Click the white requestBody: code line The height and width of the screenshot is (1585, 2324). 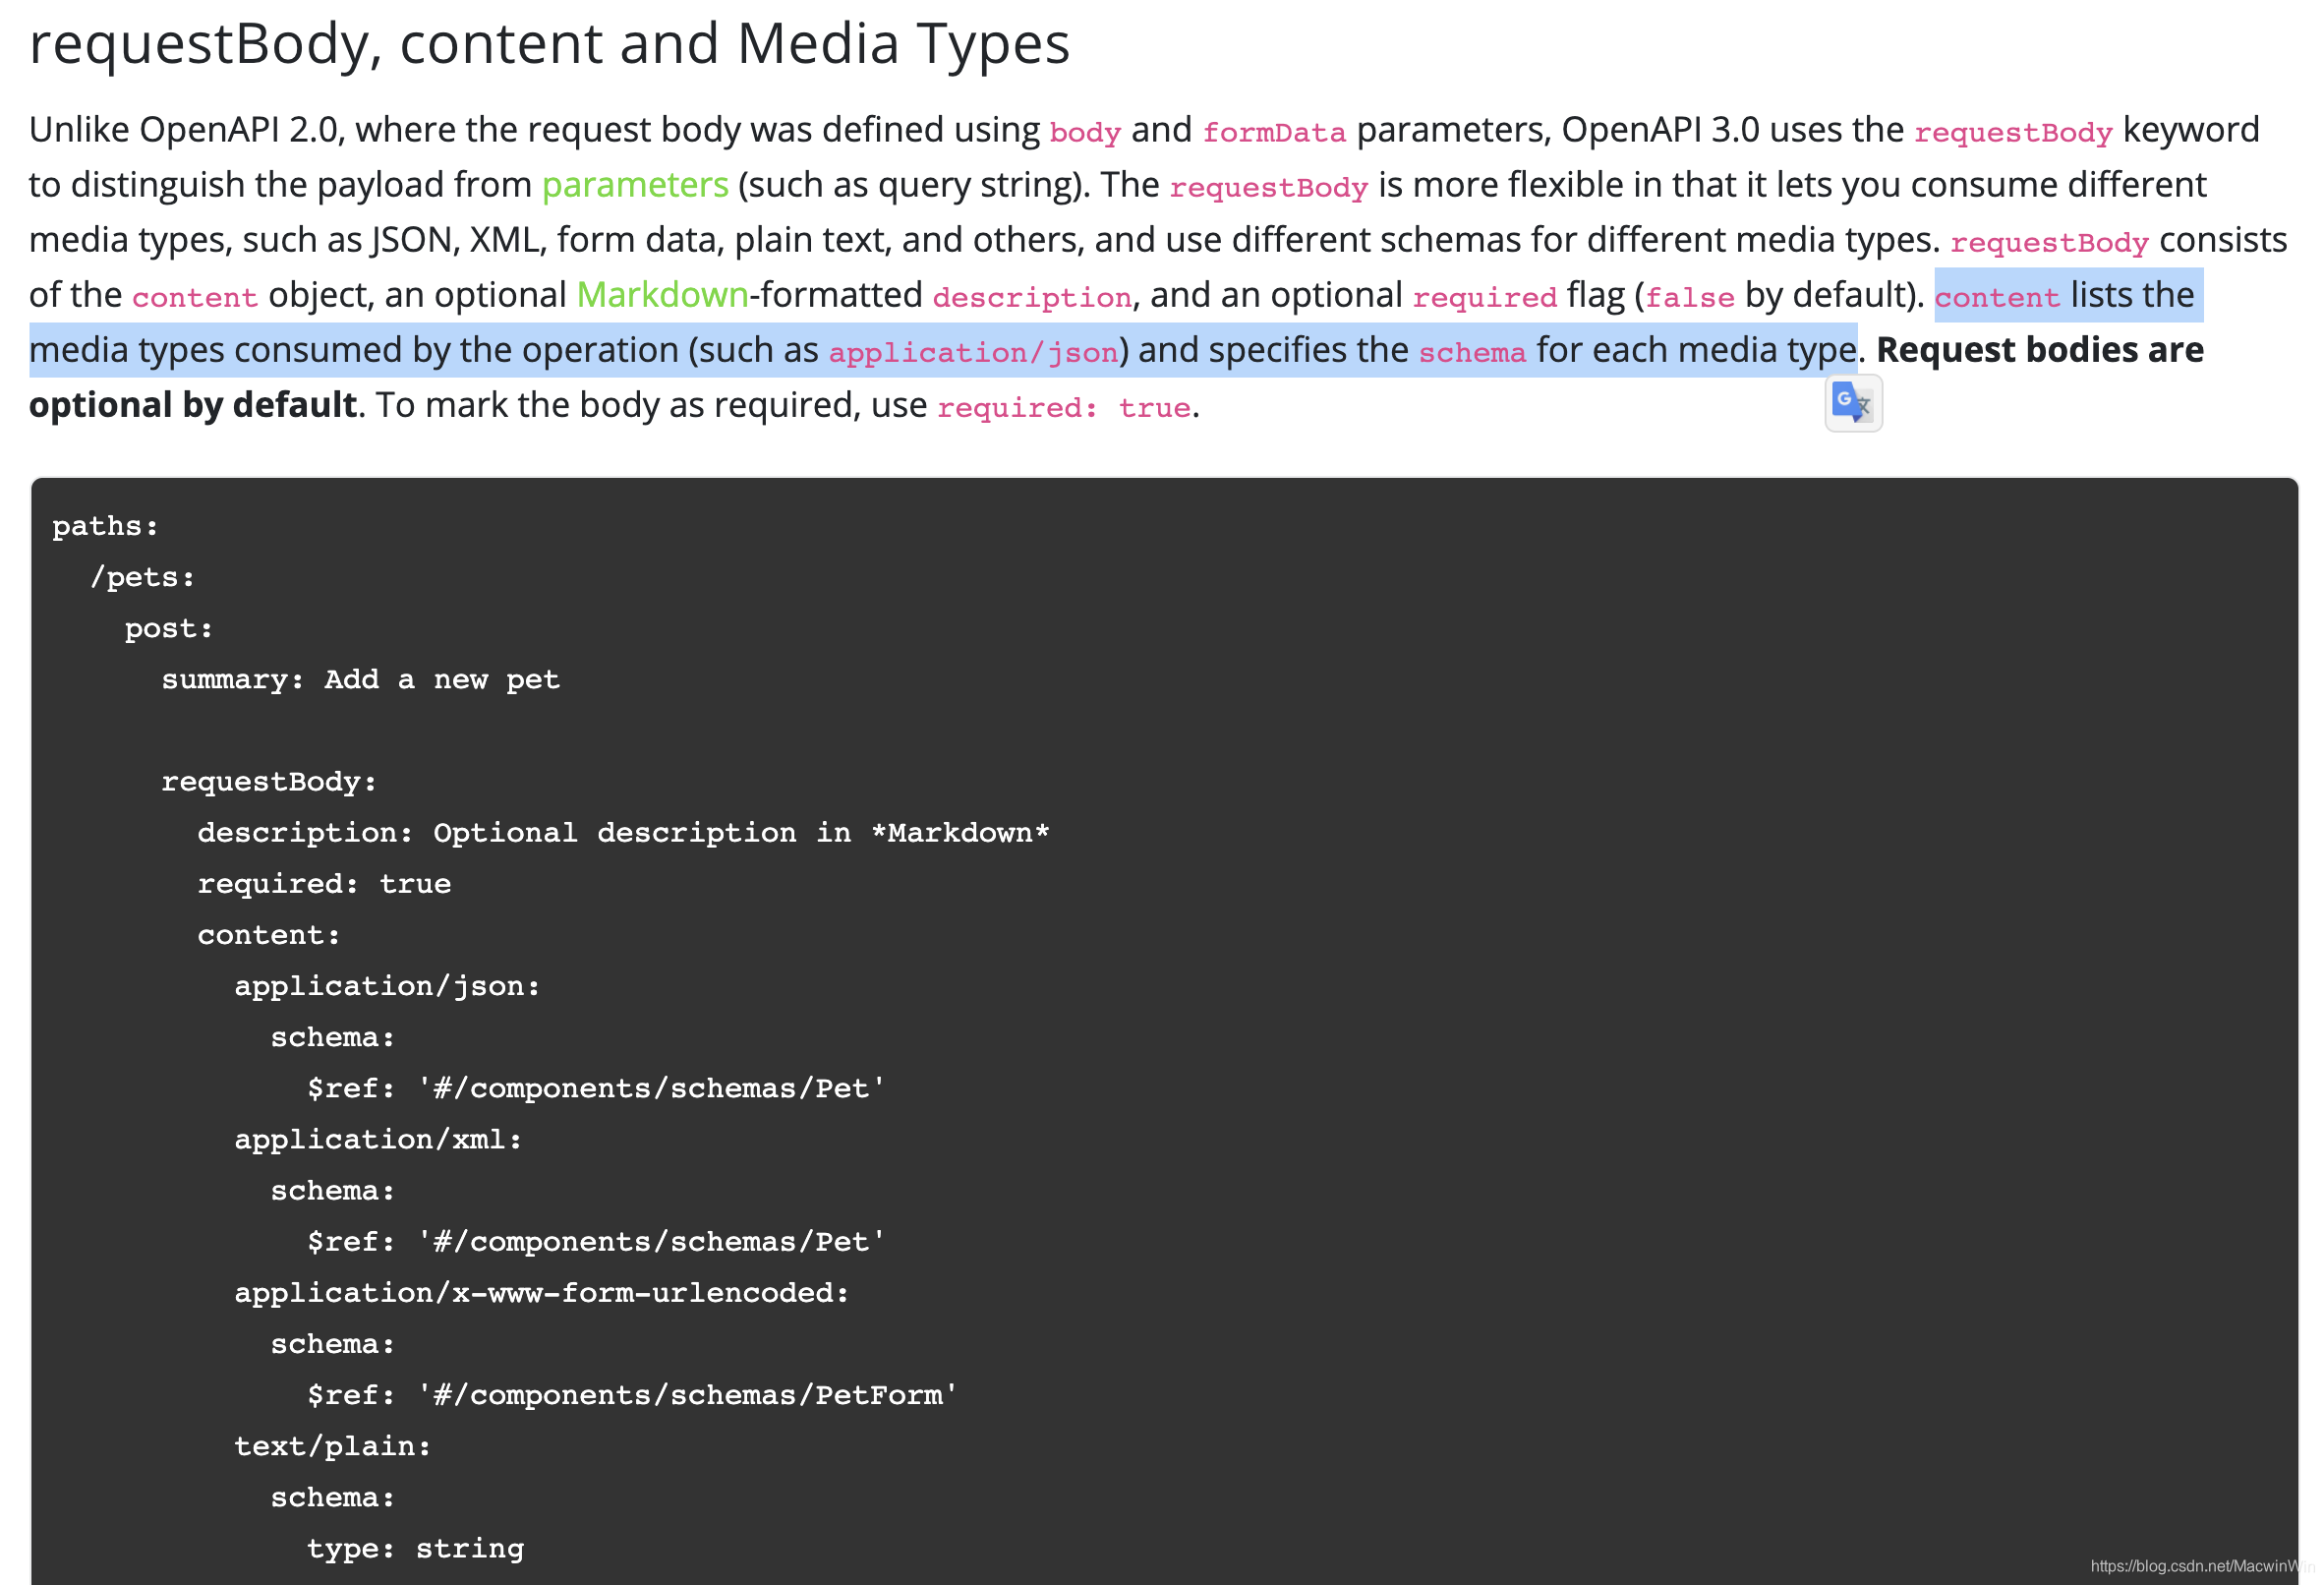coord(269,782)
